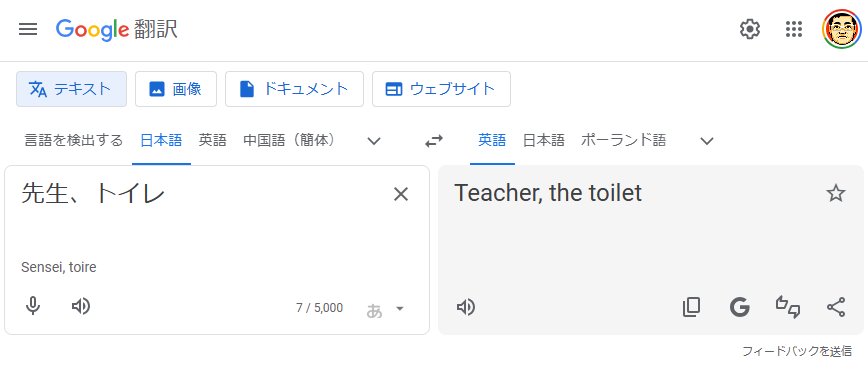This screenshot has height=367, width=868.
Task: Expand more source languages chevron
Action: pyautogui.click(x=374, y=141)
